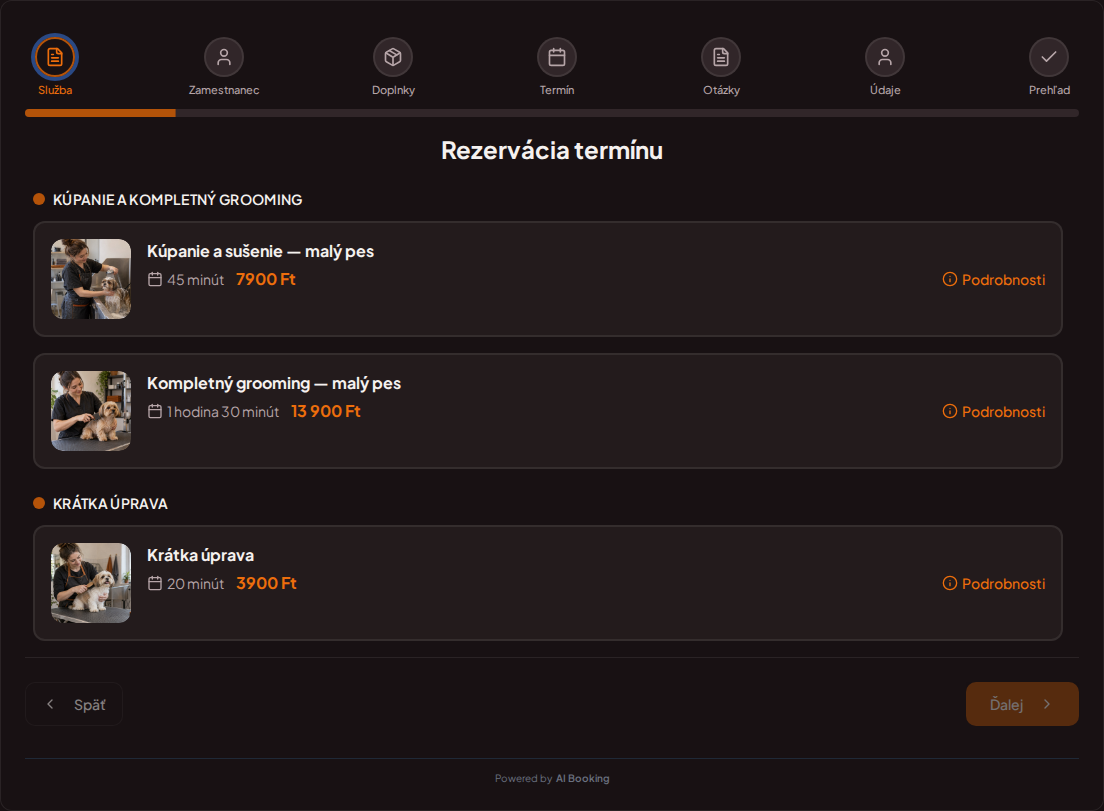This screenshot has height=811, width=1104.
Task: Go to the Termín calendar step icon
Action: coord(557,57)
